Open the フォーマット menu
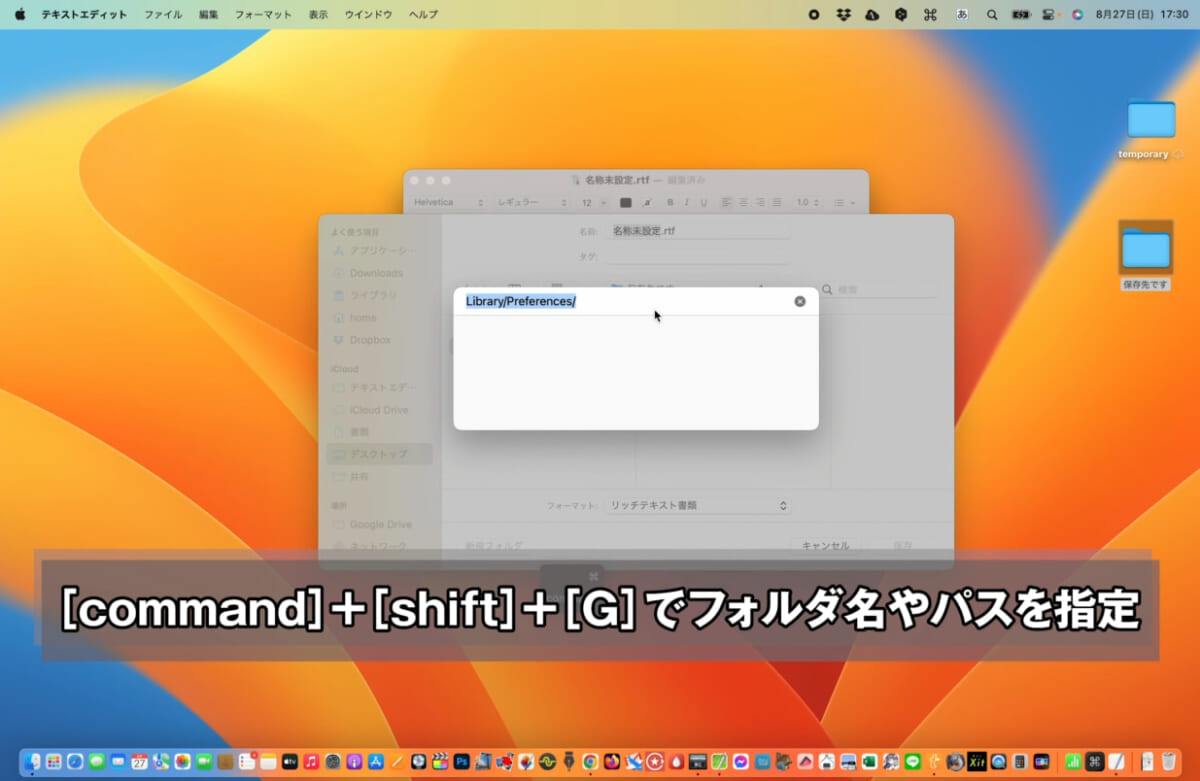Screen dimensions: 1200x781 coord(263,15)
